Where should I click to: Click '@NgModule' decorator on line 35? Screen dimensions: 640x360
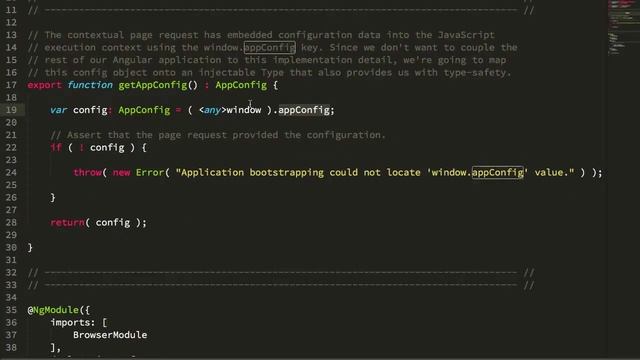tap(53, 310)
